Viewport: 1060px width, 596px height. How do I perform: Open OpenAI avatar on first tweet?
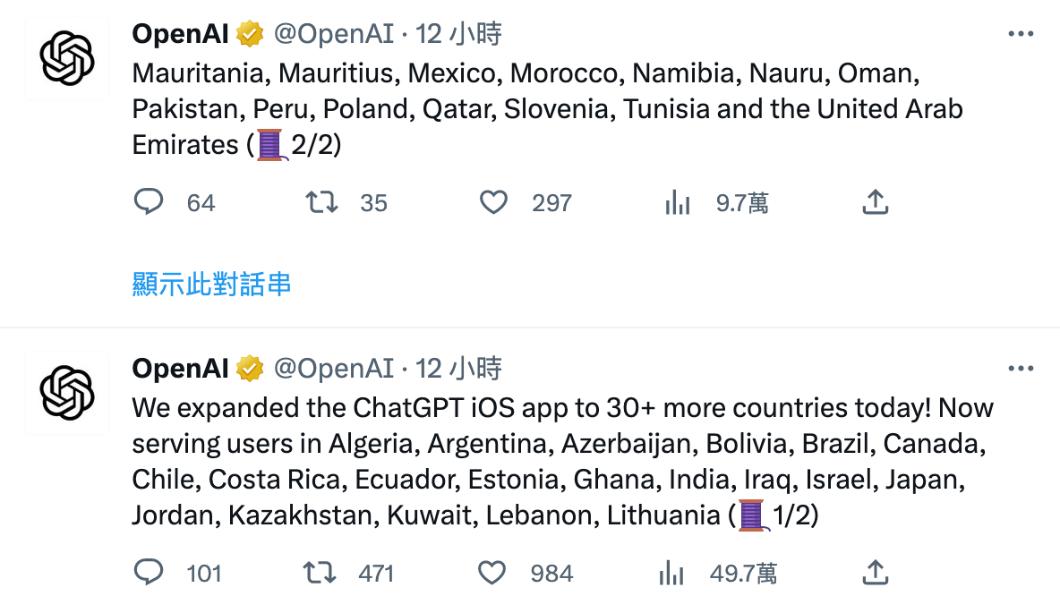(67, 59)
